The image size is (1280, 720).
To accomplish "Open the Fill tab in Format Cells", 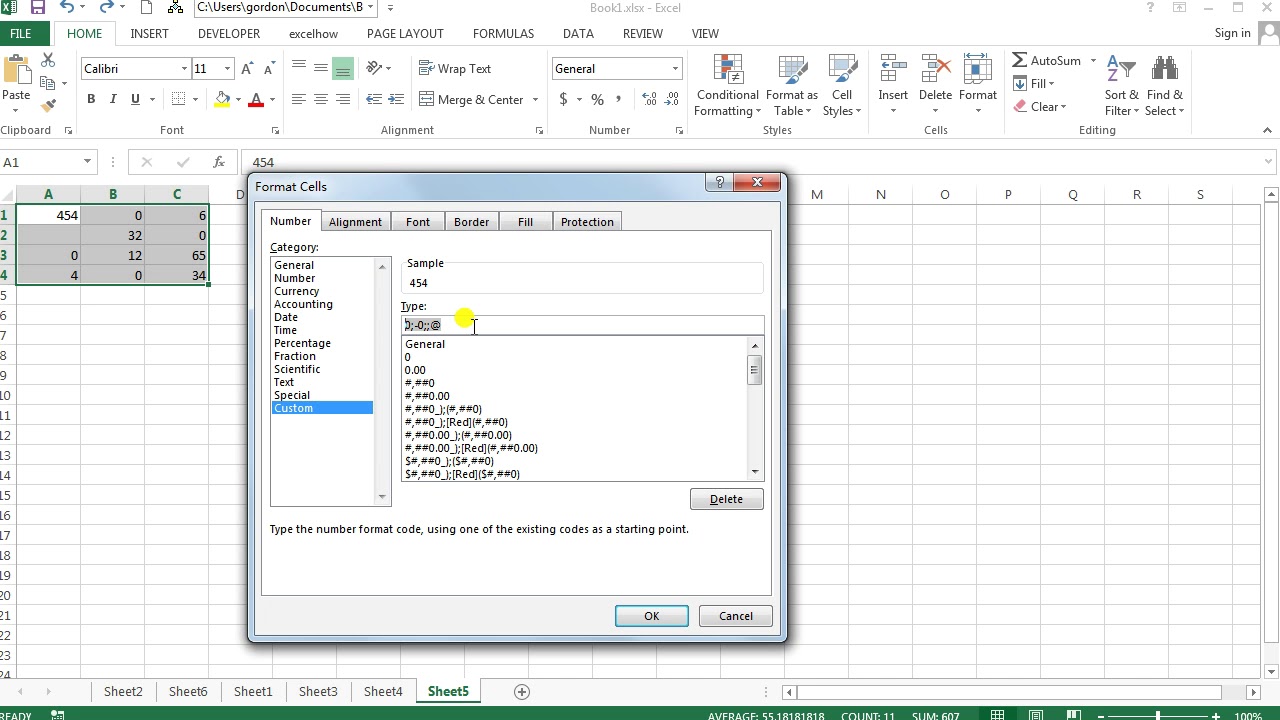I will 525,222.
